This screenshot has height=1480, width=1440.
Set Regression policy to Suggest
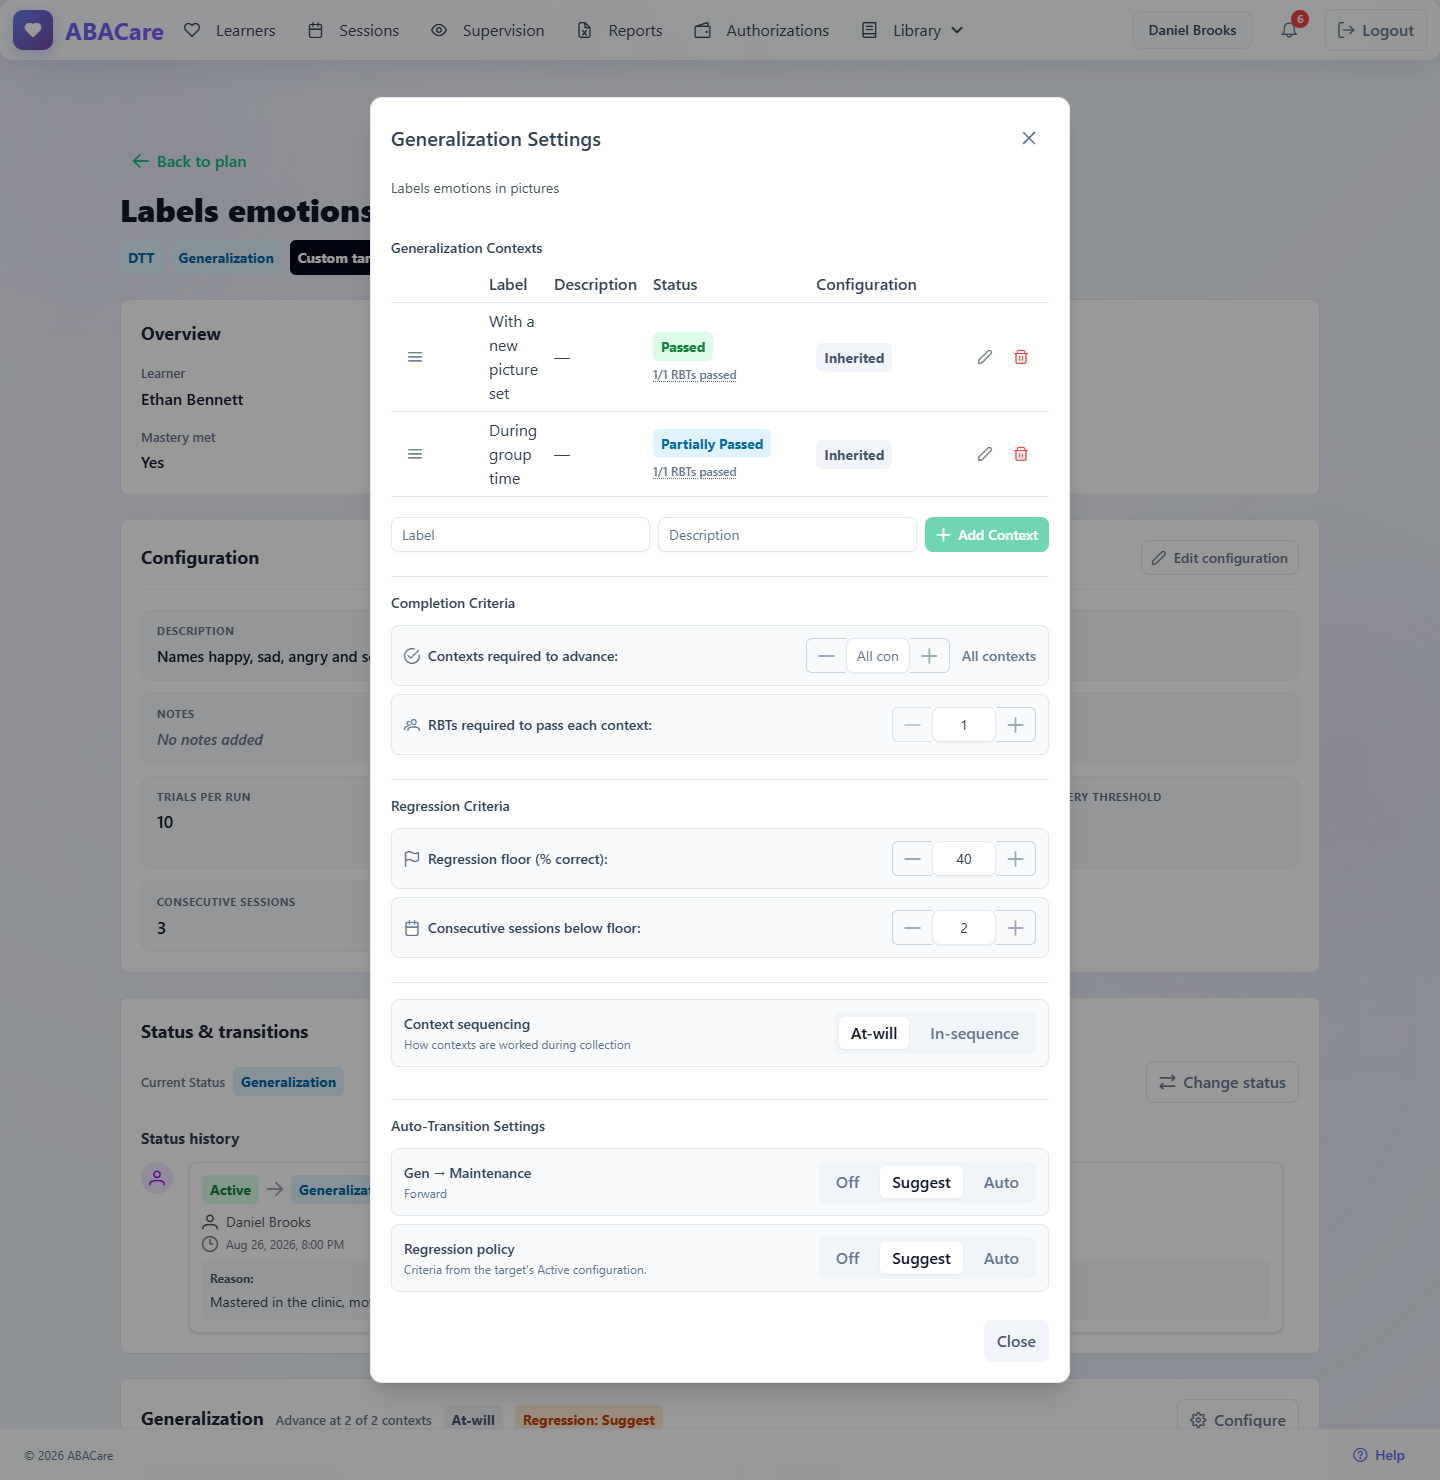(921, 1258)
